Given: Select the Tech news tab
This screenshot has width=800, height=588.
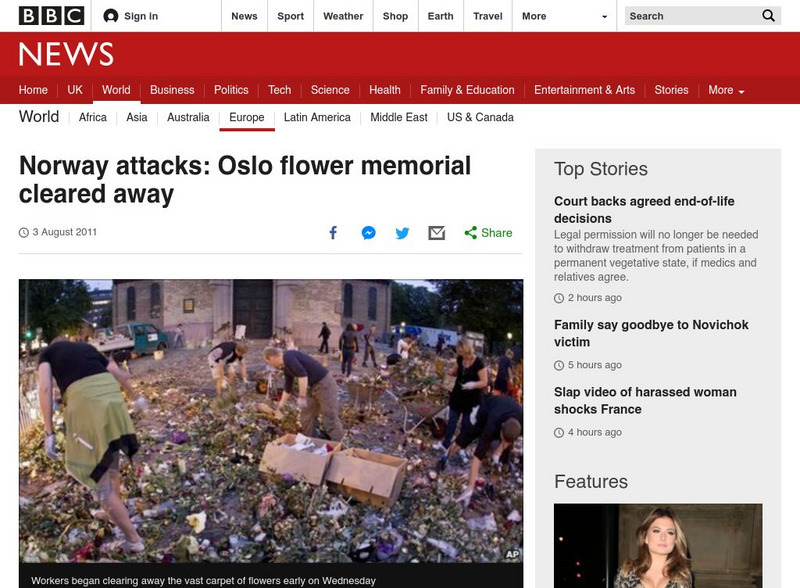Looking at the screenshot, I should [x=280, y=90].
